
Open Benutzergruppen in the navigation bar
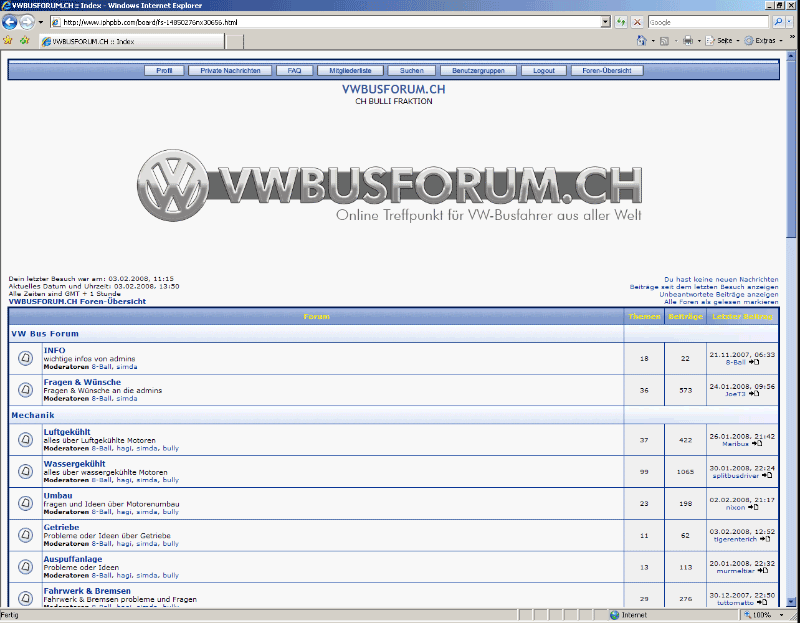[478, 70]
